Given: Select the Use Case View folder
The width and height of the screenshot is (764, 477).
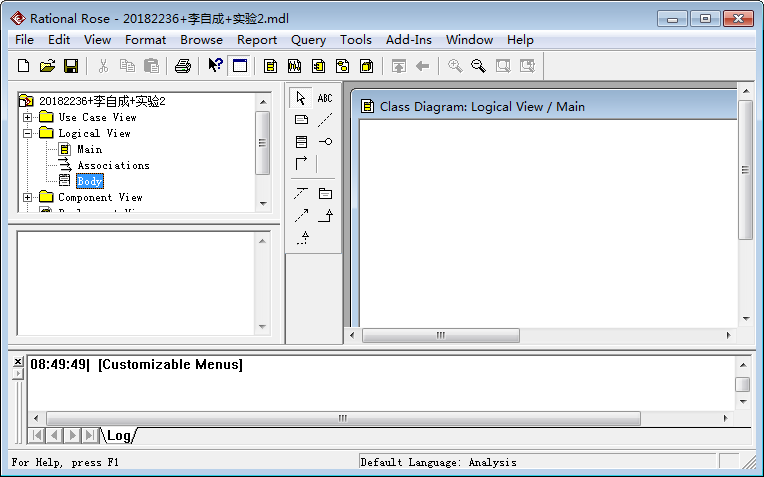Looking at the screenshot, I should (x=97, y=117).
